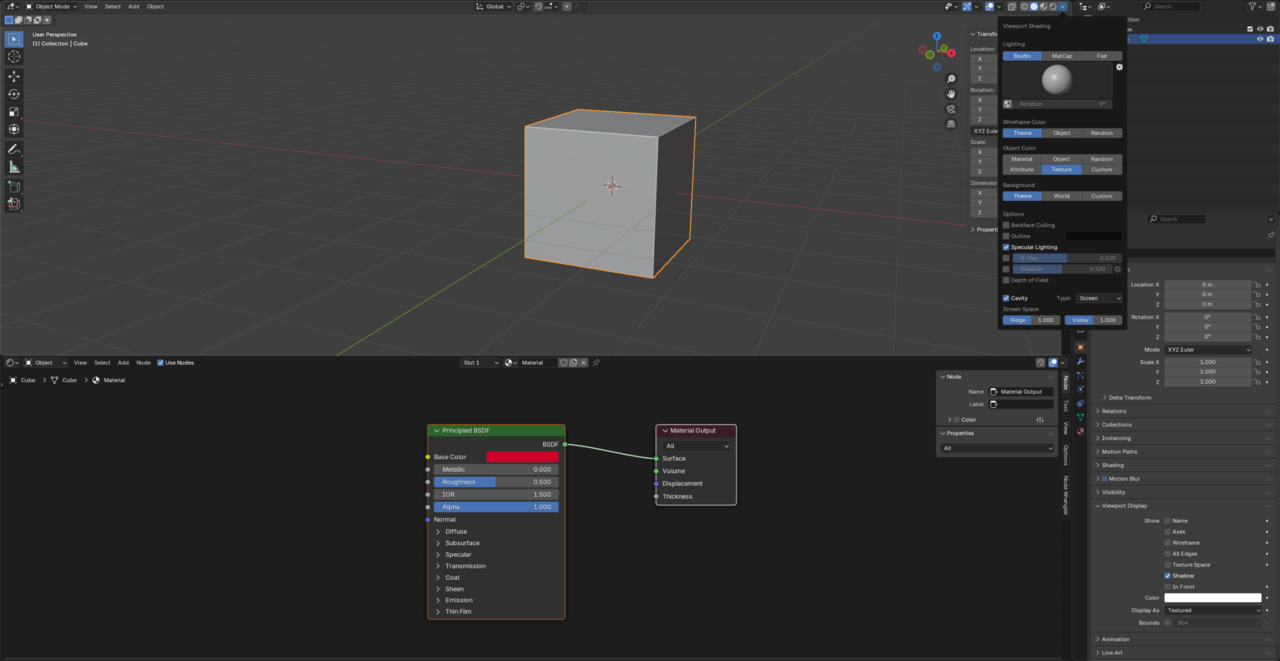This screenshot has width=1280, height=661.
Task: Switch to the Node Wrangler sidebar tab
Action: pos(1065,494)
